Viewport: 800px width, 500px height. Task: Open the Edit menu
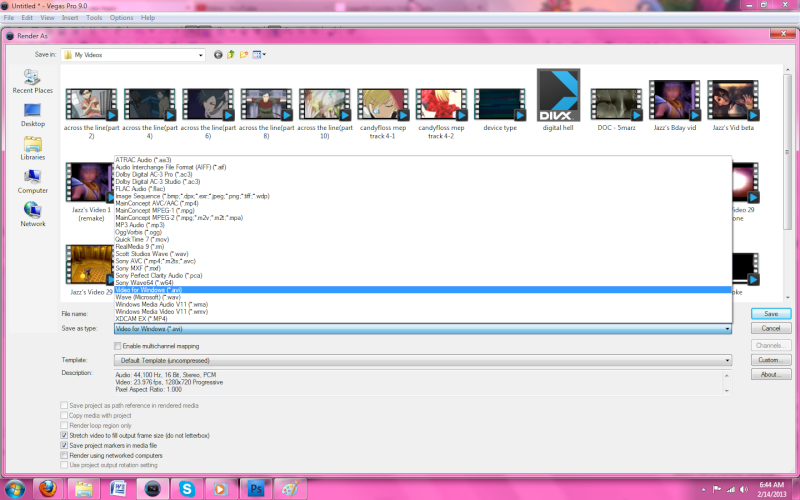(27, 17)
